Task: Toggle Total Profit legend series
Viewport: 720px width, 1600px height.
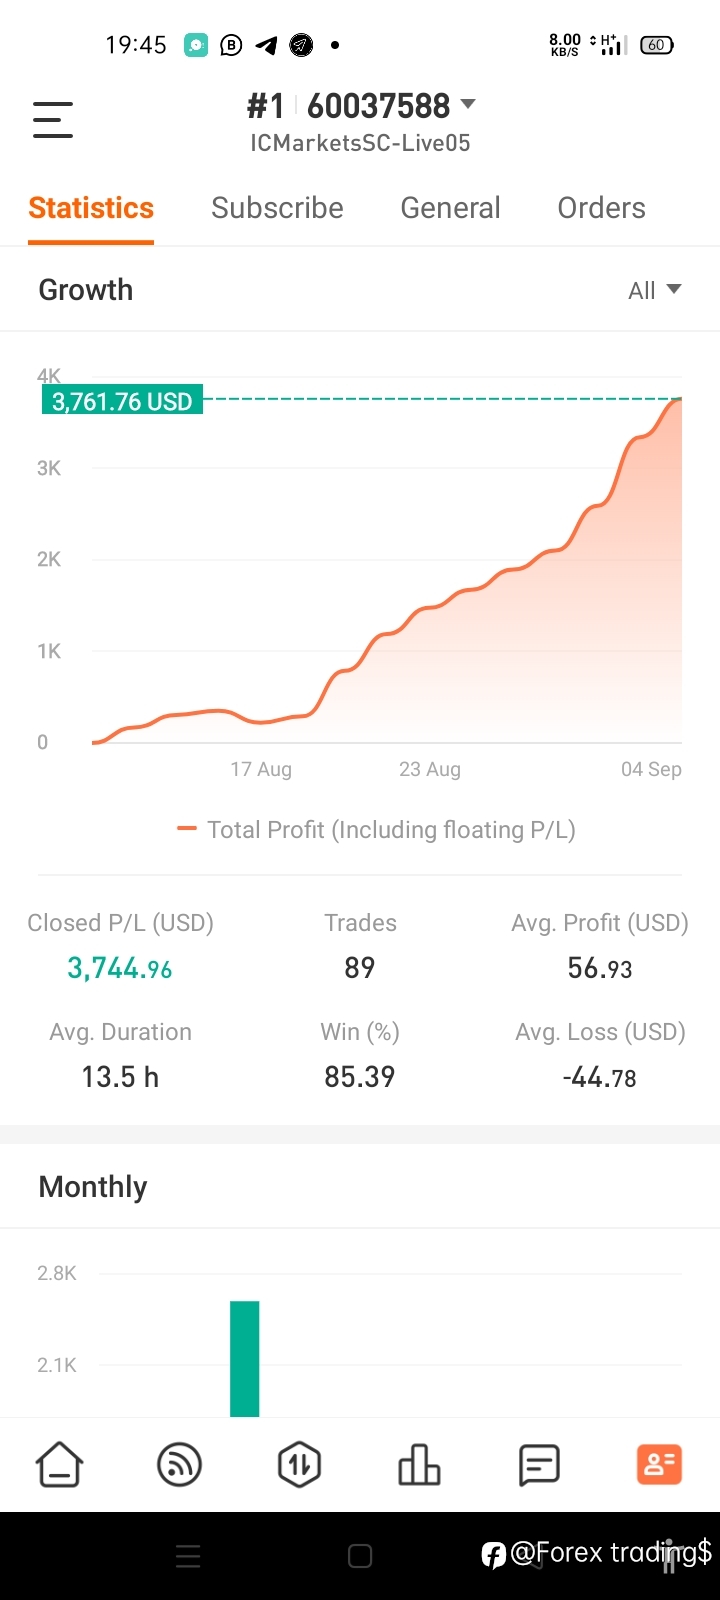Action: pyautogui.click(x=376, y=830)
